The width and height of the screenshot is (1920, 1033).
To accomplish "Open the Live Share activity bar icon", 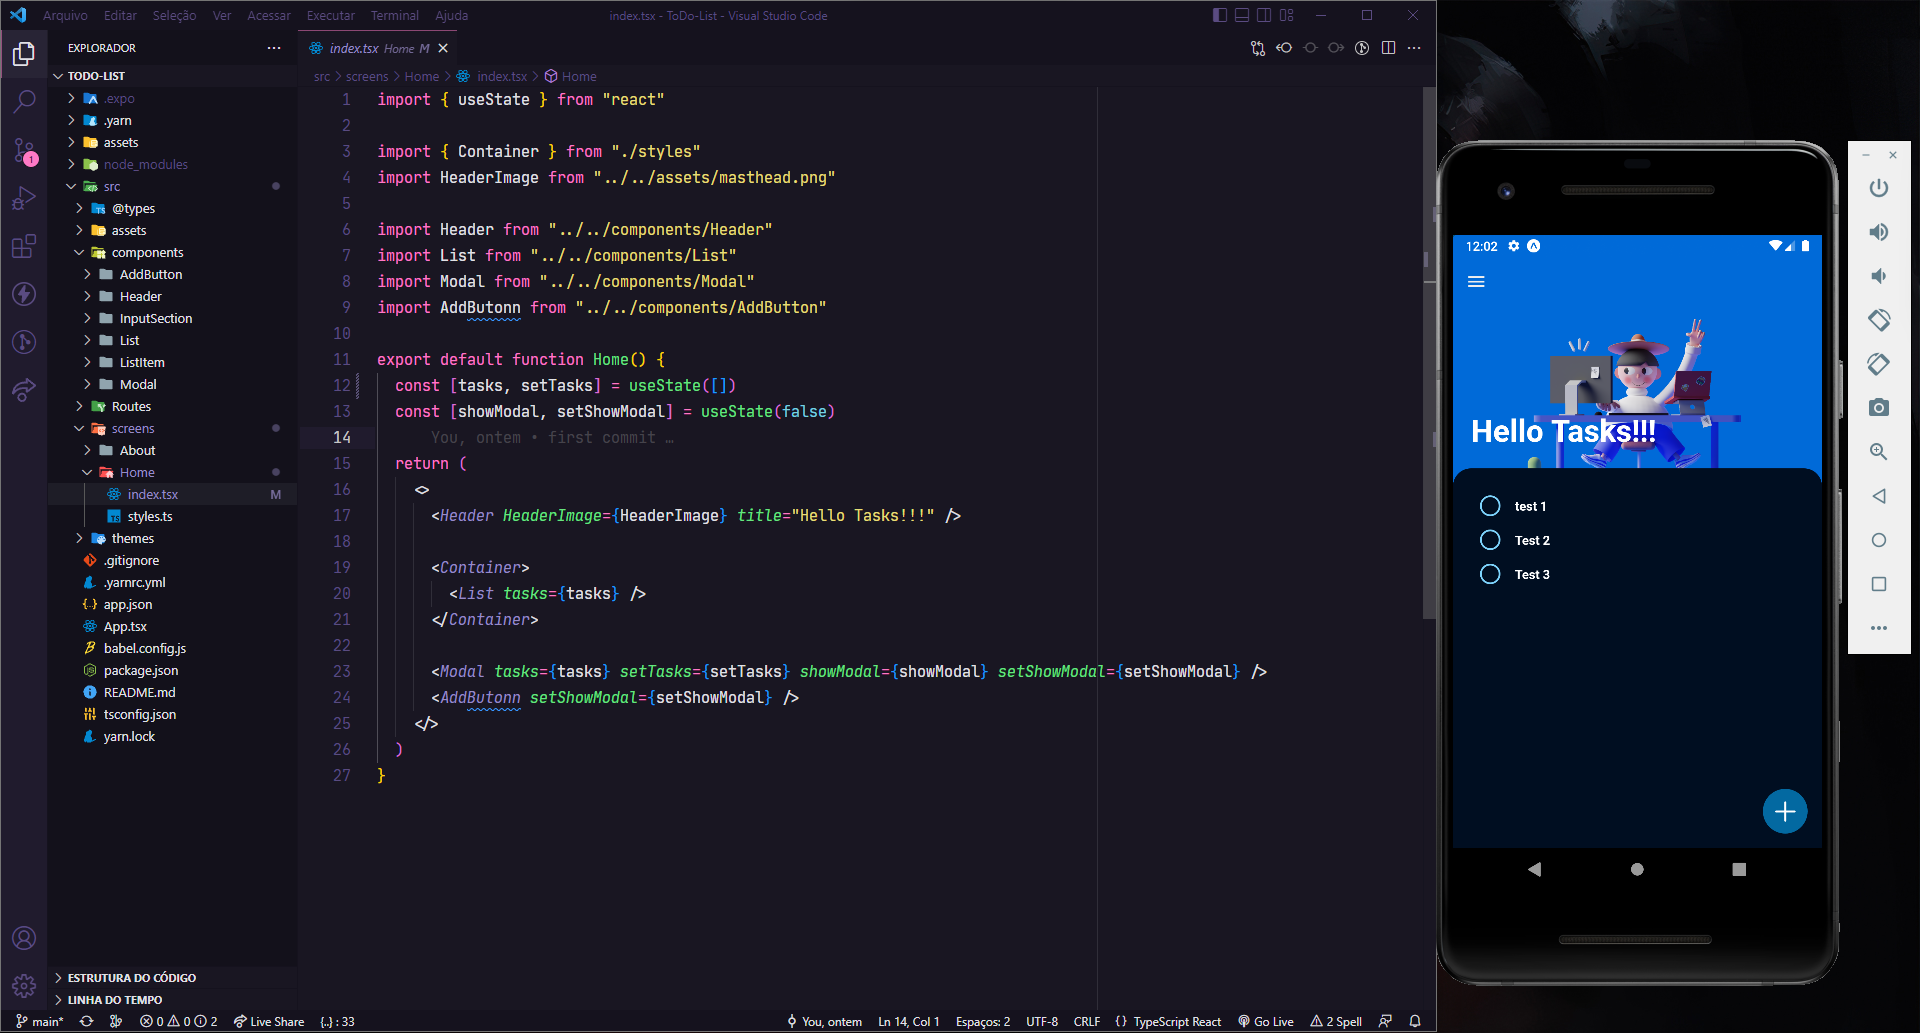I will tap(24, 390).
